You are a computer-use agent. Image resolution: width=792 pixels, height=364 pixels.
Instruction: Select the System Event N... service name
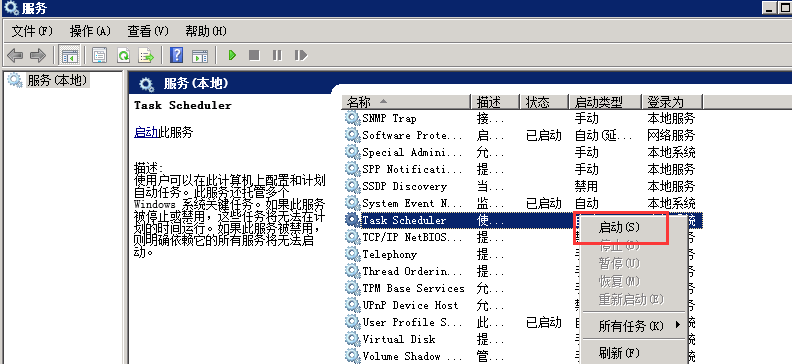[x=412, y=203]
